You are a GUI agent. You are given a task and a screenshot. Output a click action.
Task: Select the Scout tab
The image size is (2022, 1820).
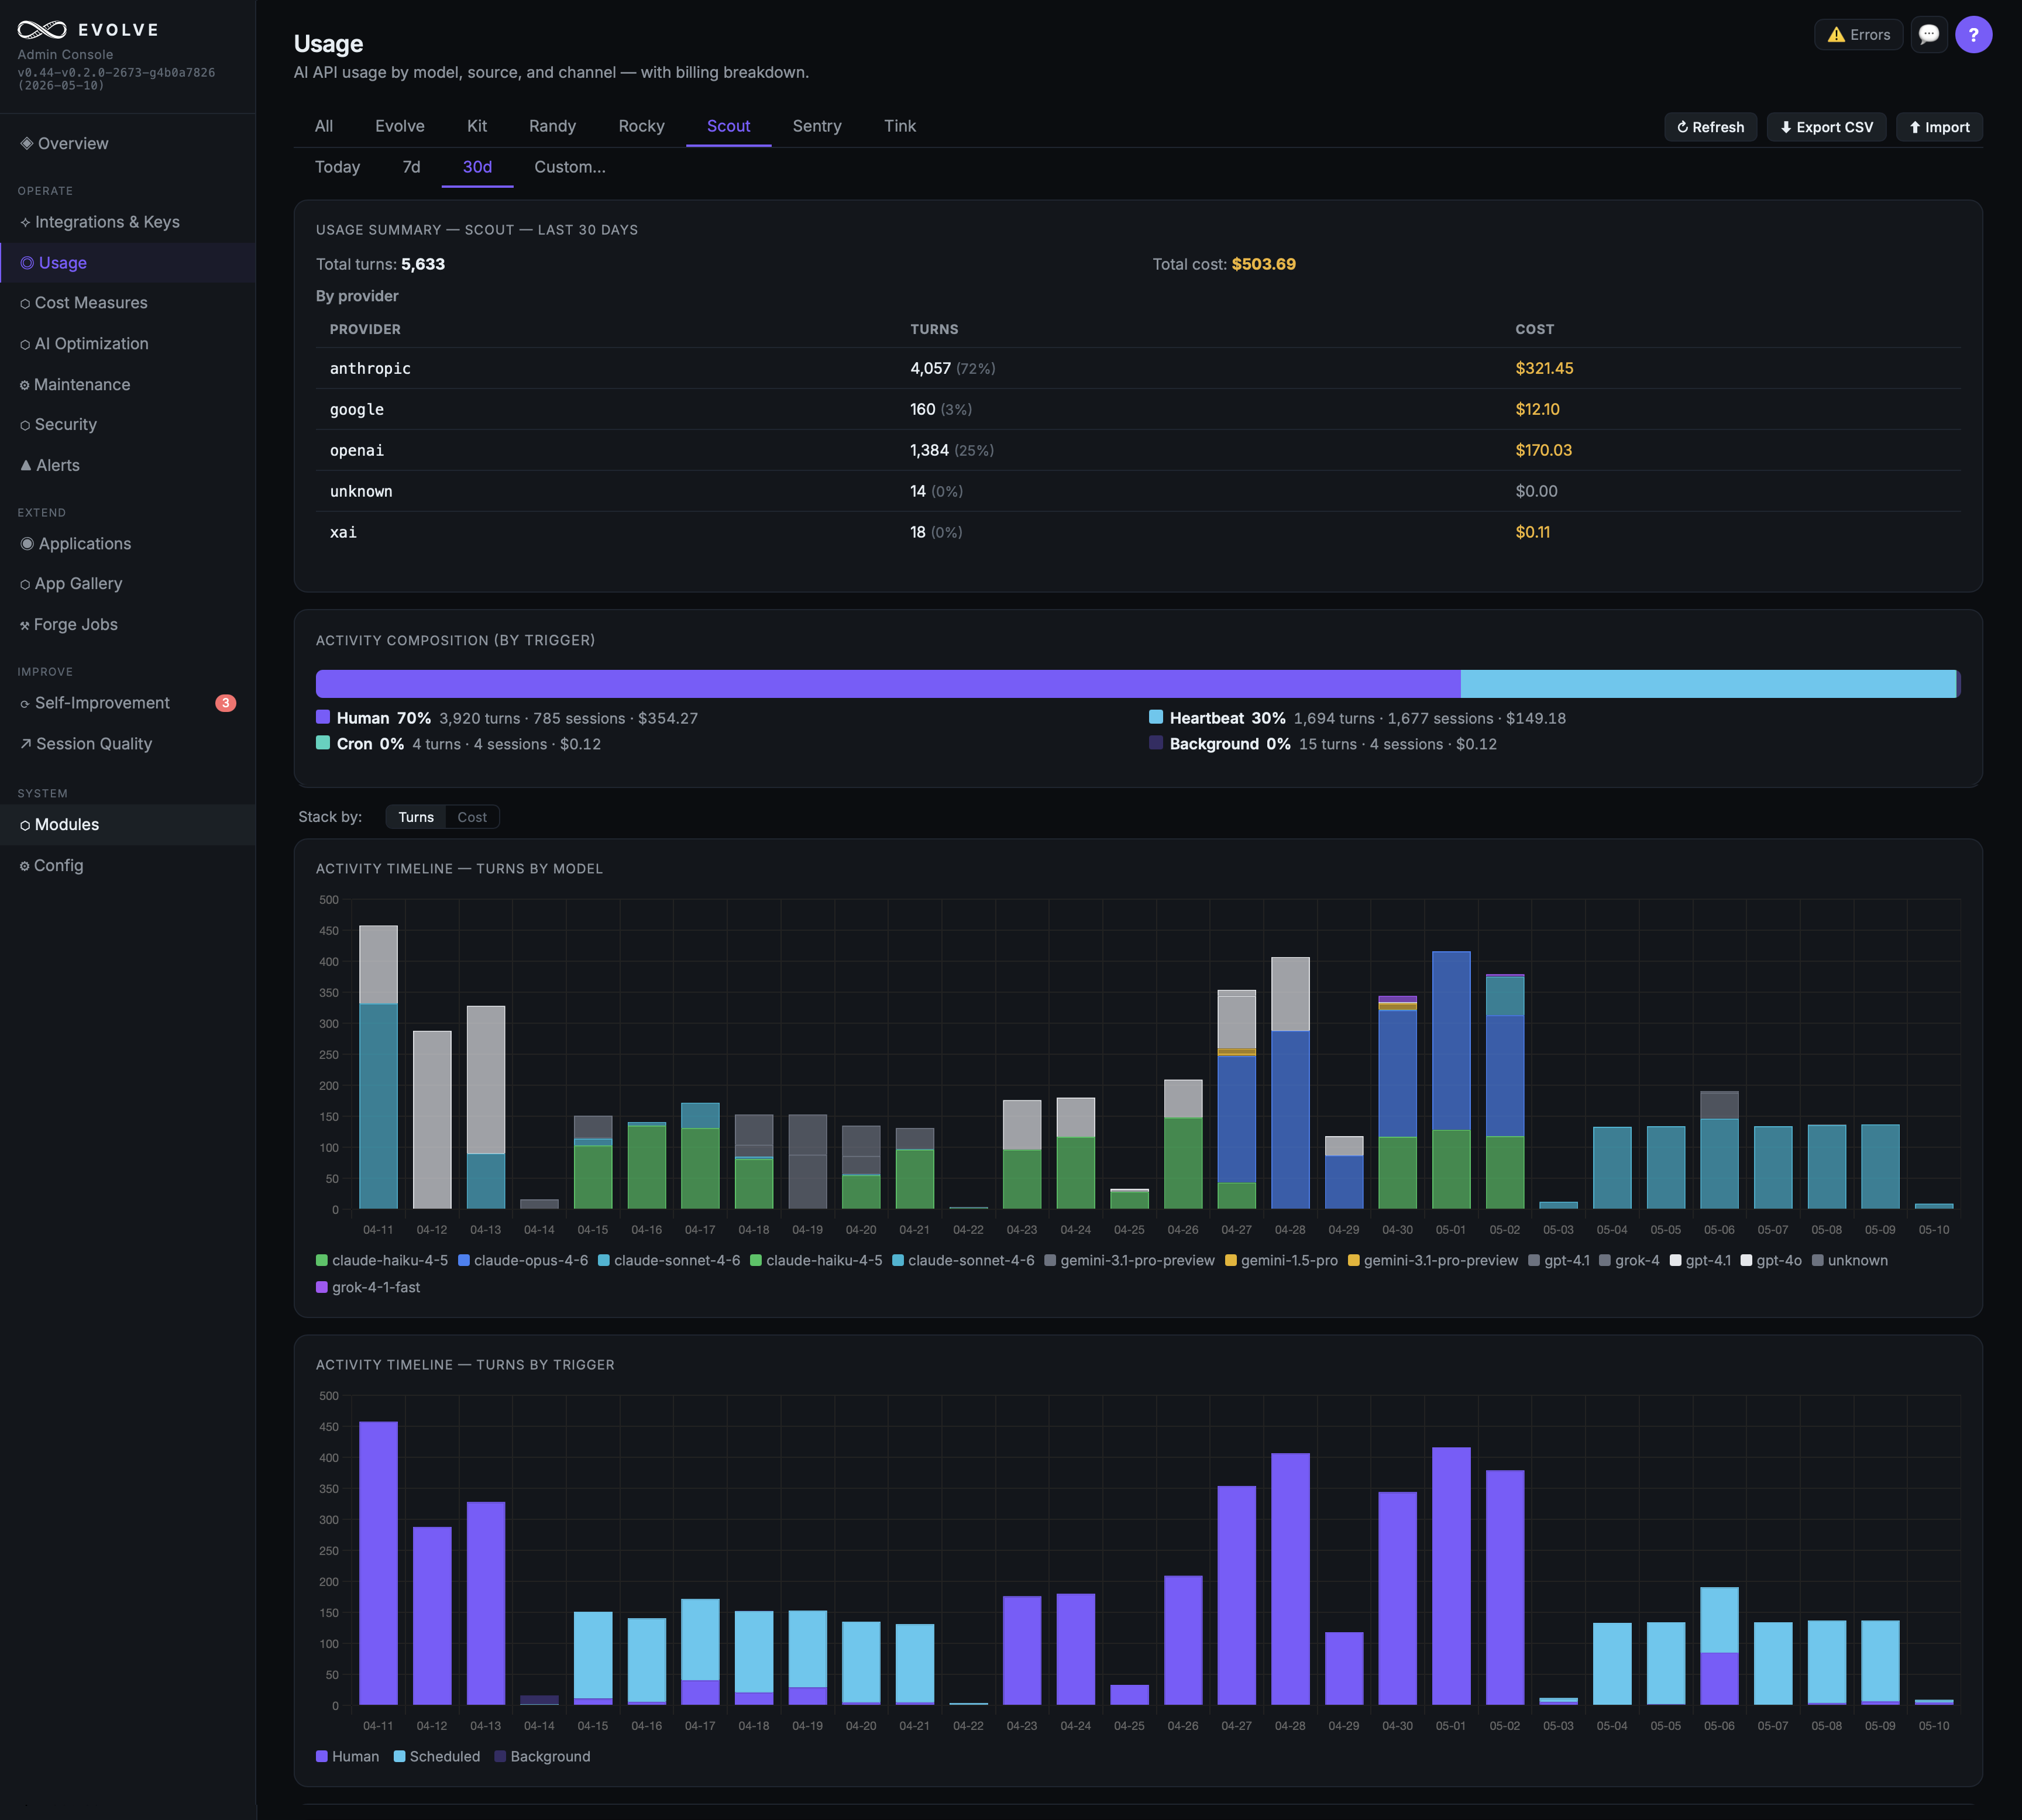[x=728, y=126]
